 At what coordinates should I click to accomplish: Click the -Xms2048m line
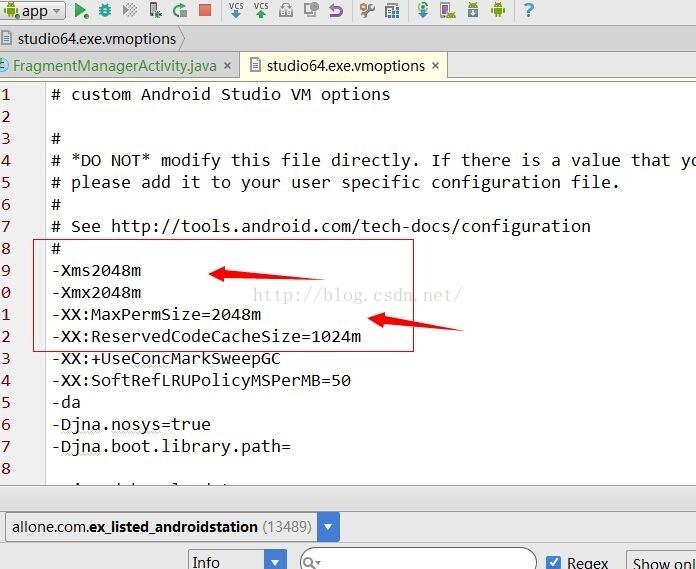[x=96, y=270]
